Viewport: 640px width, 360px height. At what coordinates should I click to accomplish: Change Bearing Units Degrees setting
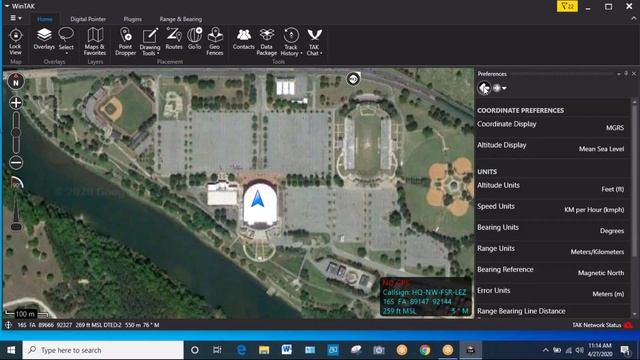[551, 229]
